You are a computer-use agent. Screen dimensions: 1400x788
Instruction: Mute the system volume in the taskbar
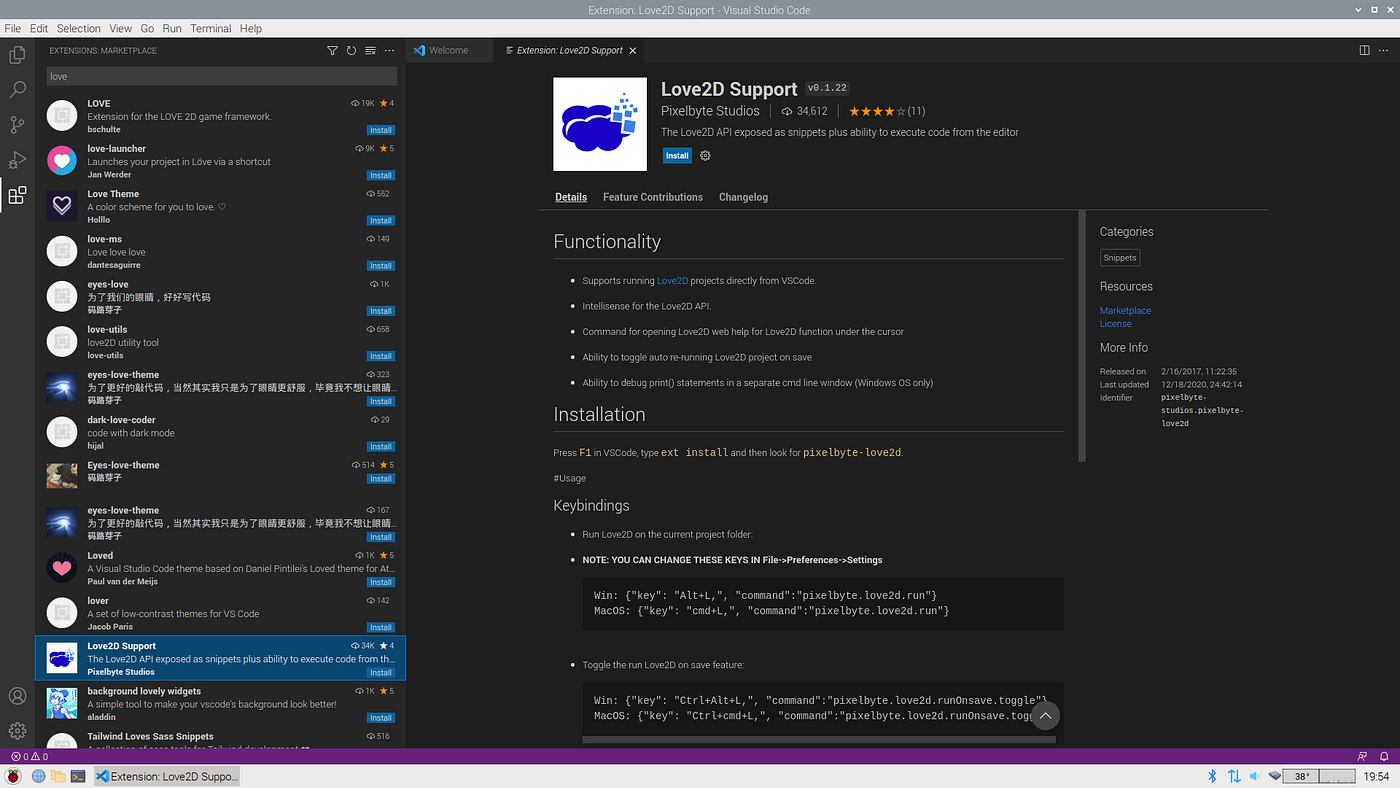pyautogui.click(x=1256, y=775)
